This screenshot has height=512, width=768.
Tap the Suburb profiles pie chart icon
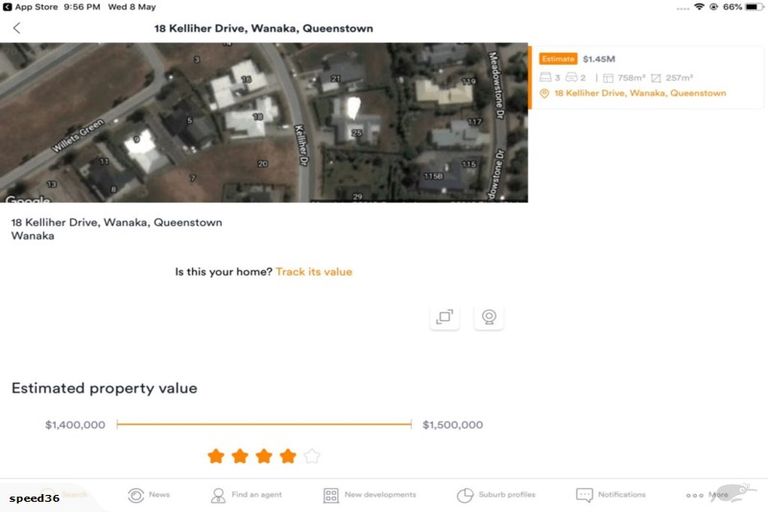tap(465, 495)
